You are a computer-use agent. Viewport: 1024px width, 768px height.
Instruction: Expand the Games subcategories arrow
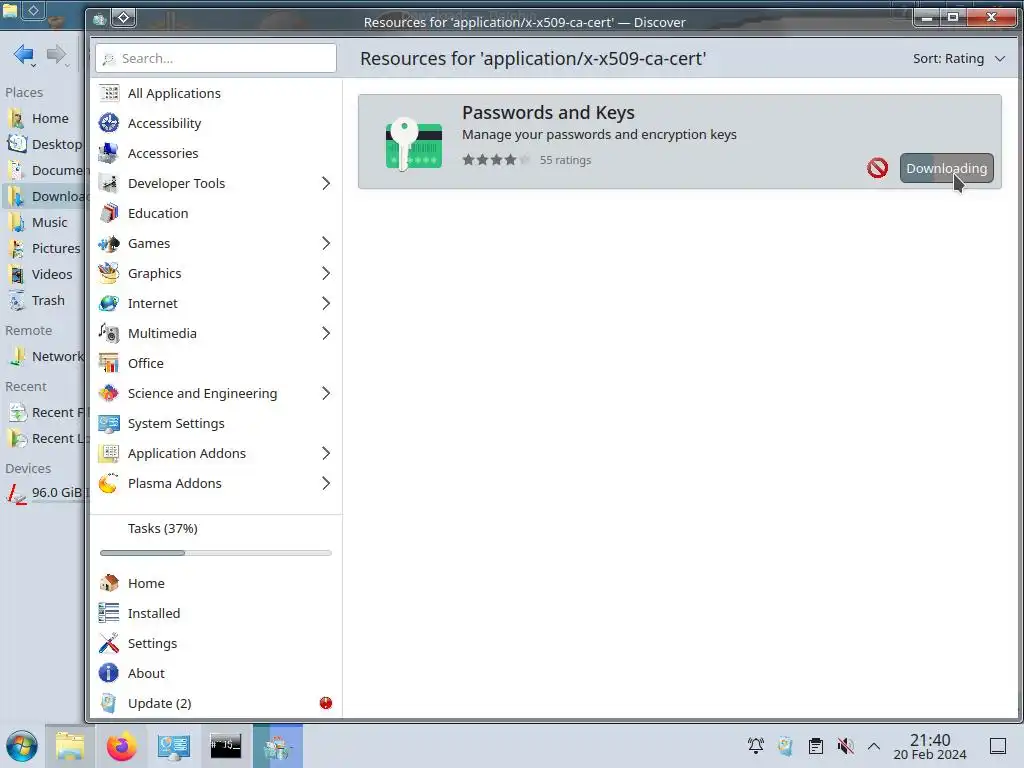click(x=326, y=244)
